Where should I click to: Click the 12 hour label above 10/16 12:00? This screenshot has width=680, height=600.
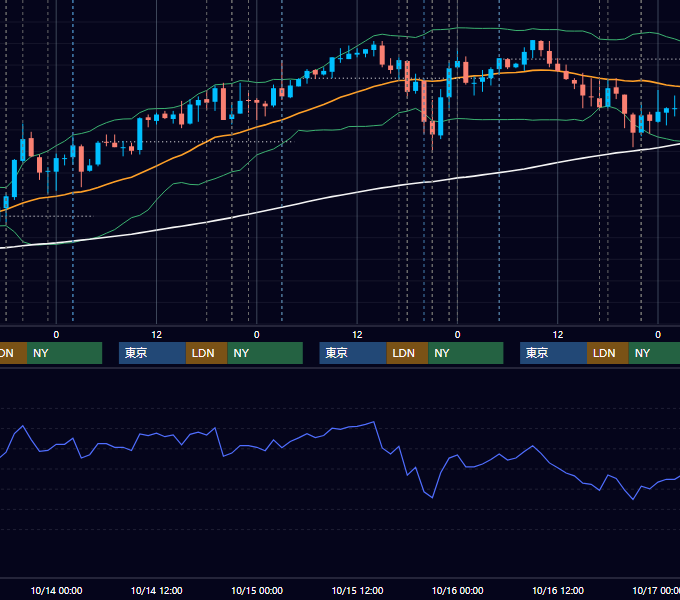click(x=558, y=335)
